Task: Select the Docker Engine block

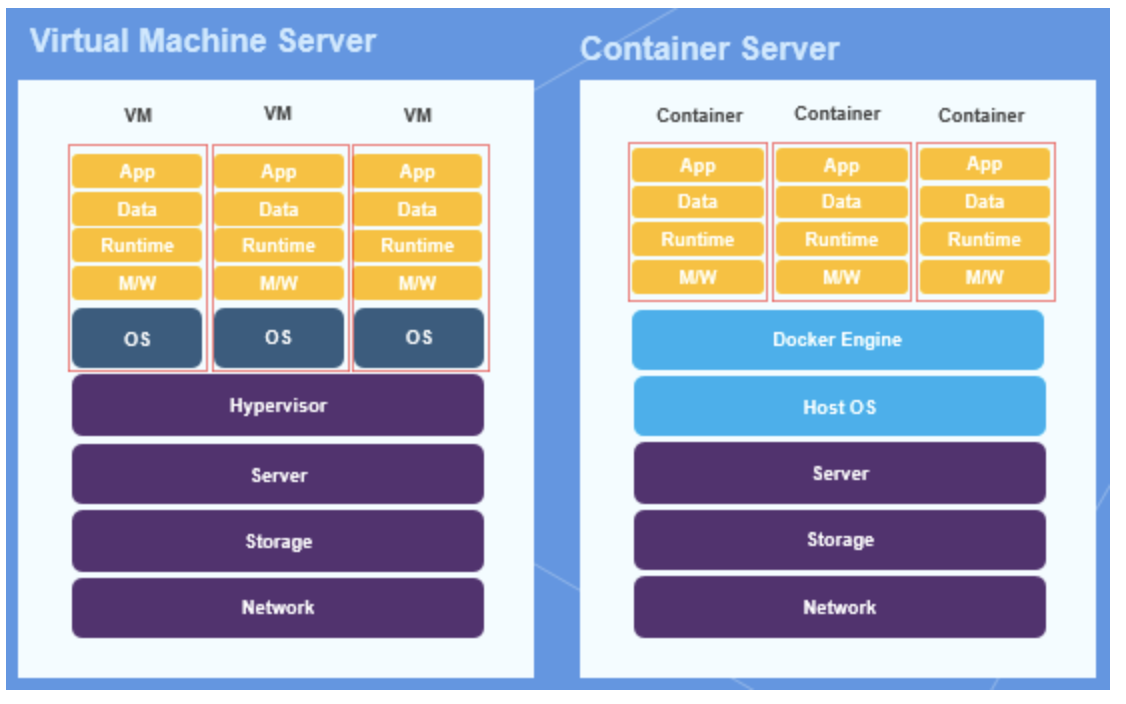Action: click(x=837, y=340)
